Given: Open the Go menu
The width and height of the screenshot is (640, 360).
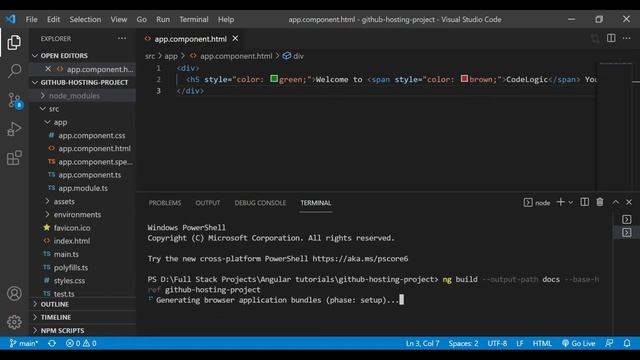Looking at the screenshot, I should [141, 19].
